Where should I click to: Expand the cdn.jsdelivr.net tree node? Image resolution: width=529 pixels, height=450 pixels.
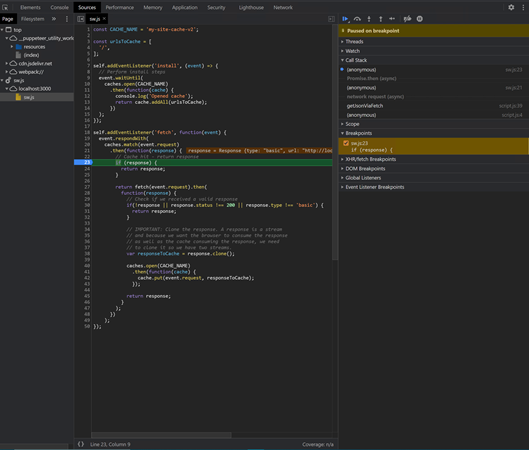[6, 63]
